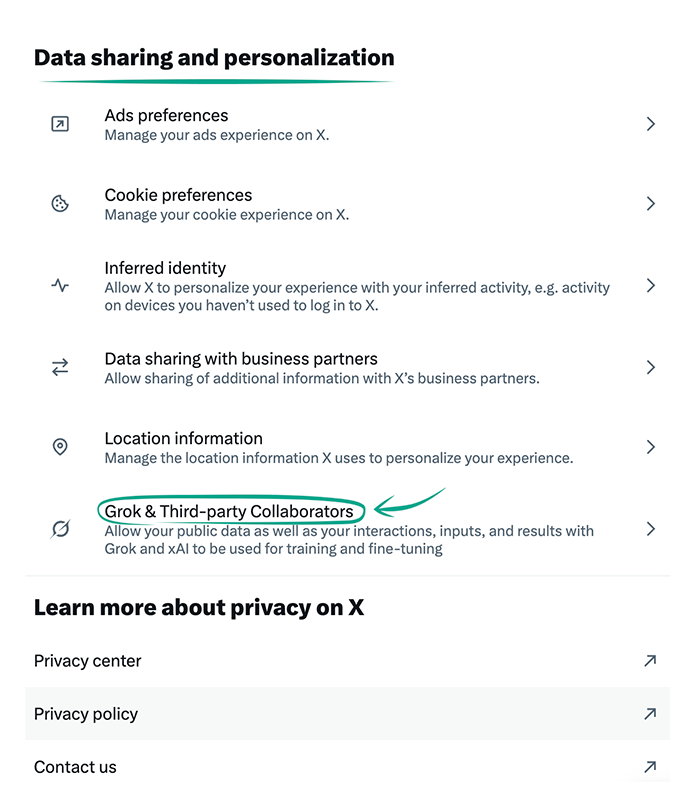This screenshot has height=801, width=700.
Task: Click the Location information pin icon
Action: pos(60,447)
